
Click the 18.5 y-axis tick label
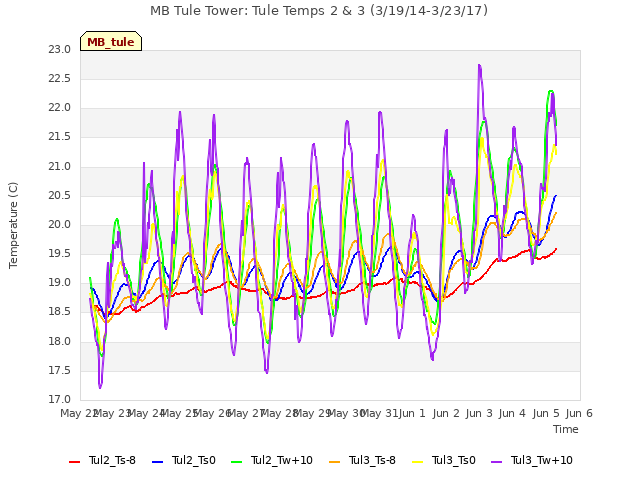[60, 312]
